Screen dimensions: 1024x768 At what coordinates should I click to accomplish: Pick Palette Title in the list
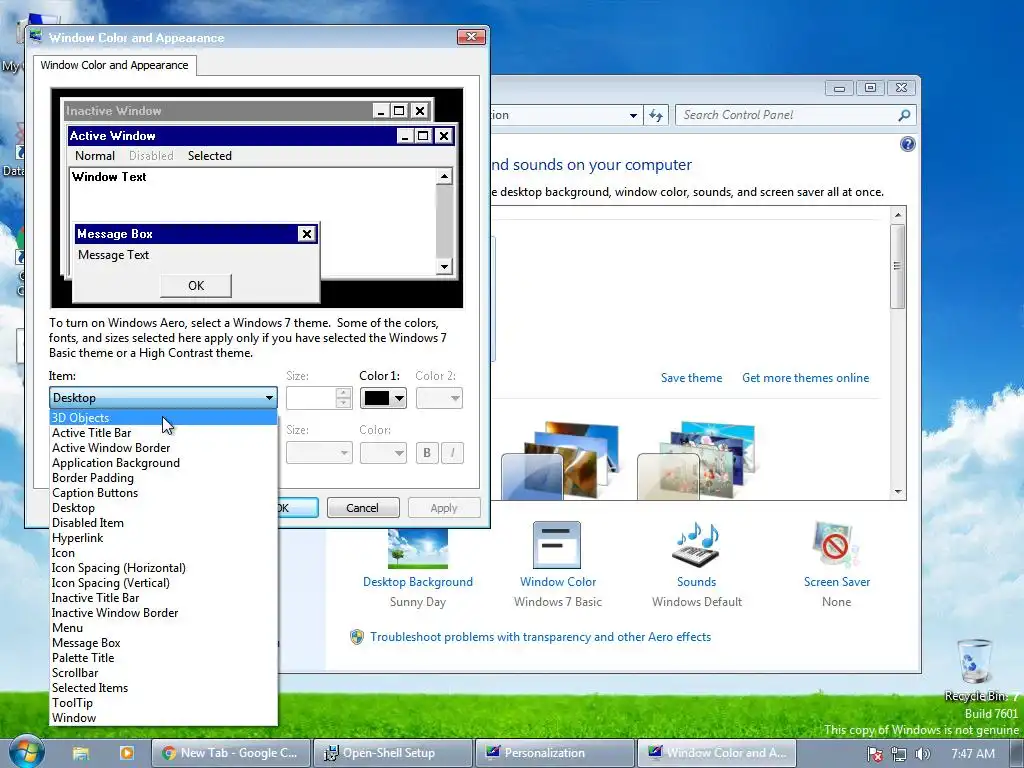[x=163, y=658]
